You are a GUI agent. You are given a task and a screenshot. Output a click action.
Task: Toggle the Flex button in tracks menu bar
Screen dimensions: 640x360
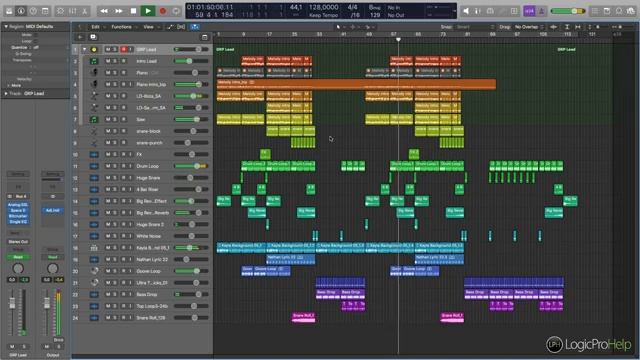click(181, 27)
